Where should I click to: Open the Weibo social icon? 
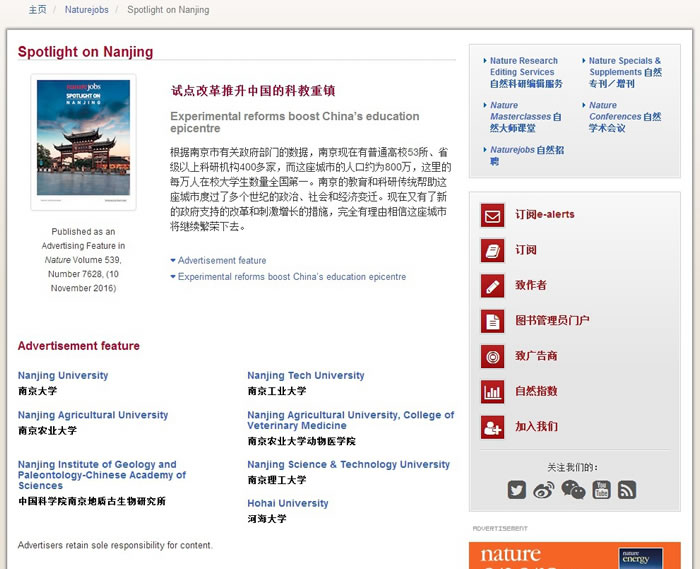(x=543, y=490)
